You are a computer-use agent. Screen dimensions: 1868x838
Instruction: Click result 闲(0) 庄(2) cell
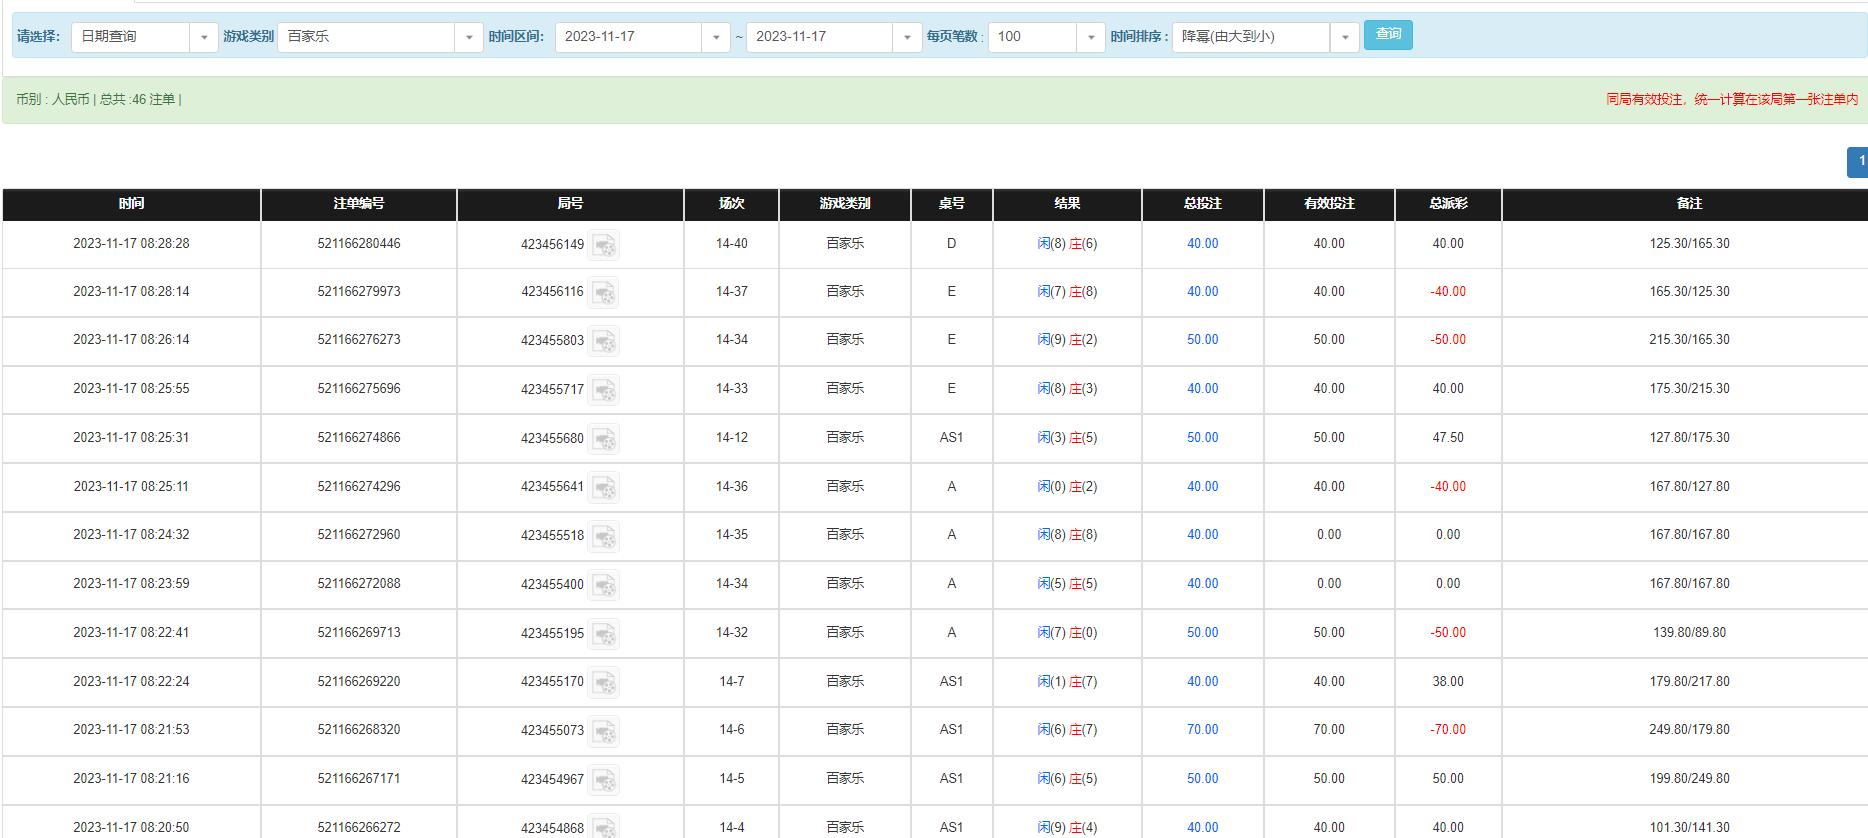point(1067,487)
